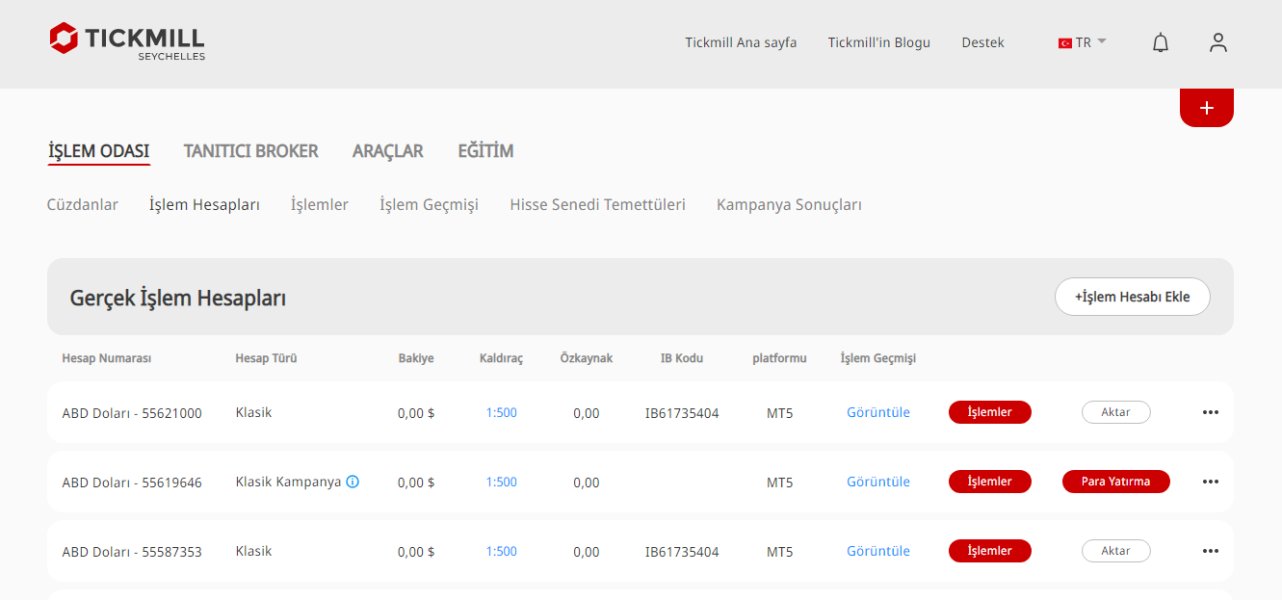Click Para Yatırma for account 55619646
This screenshot has width=1282, height=600.
1116,481
